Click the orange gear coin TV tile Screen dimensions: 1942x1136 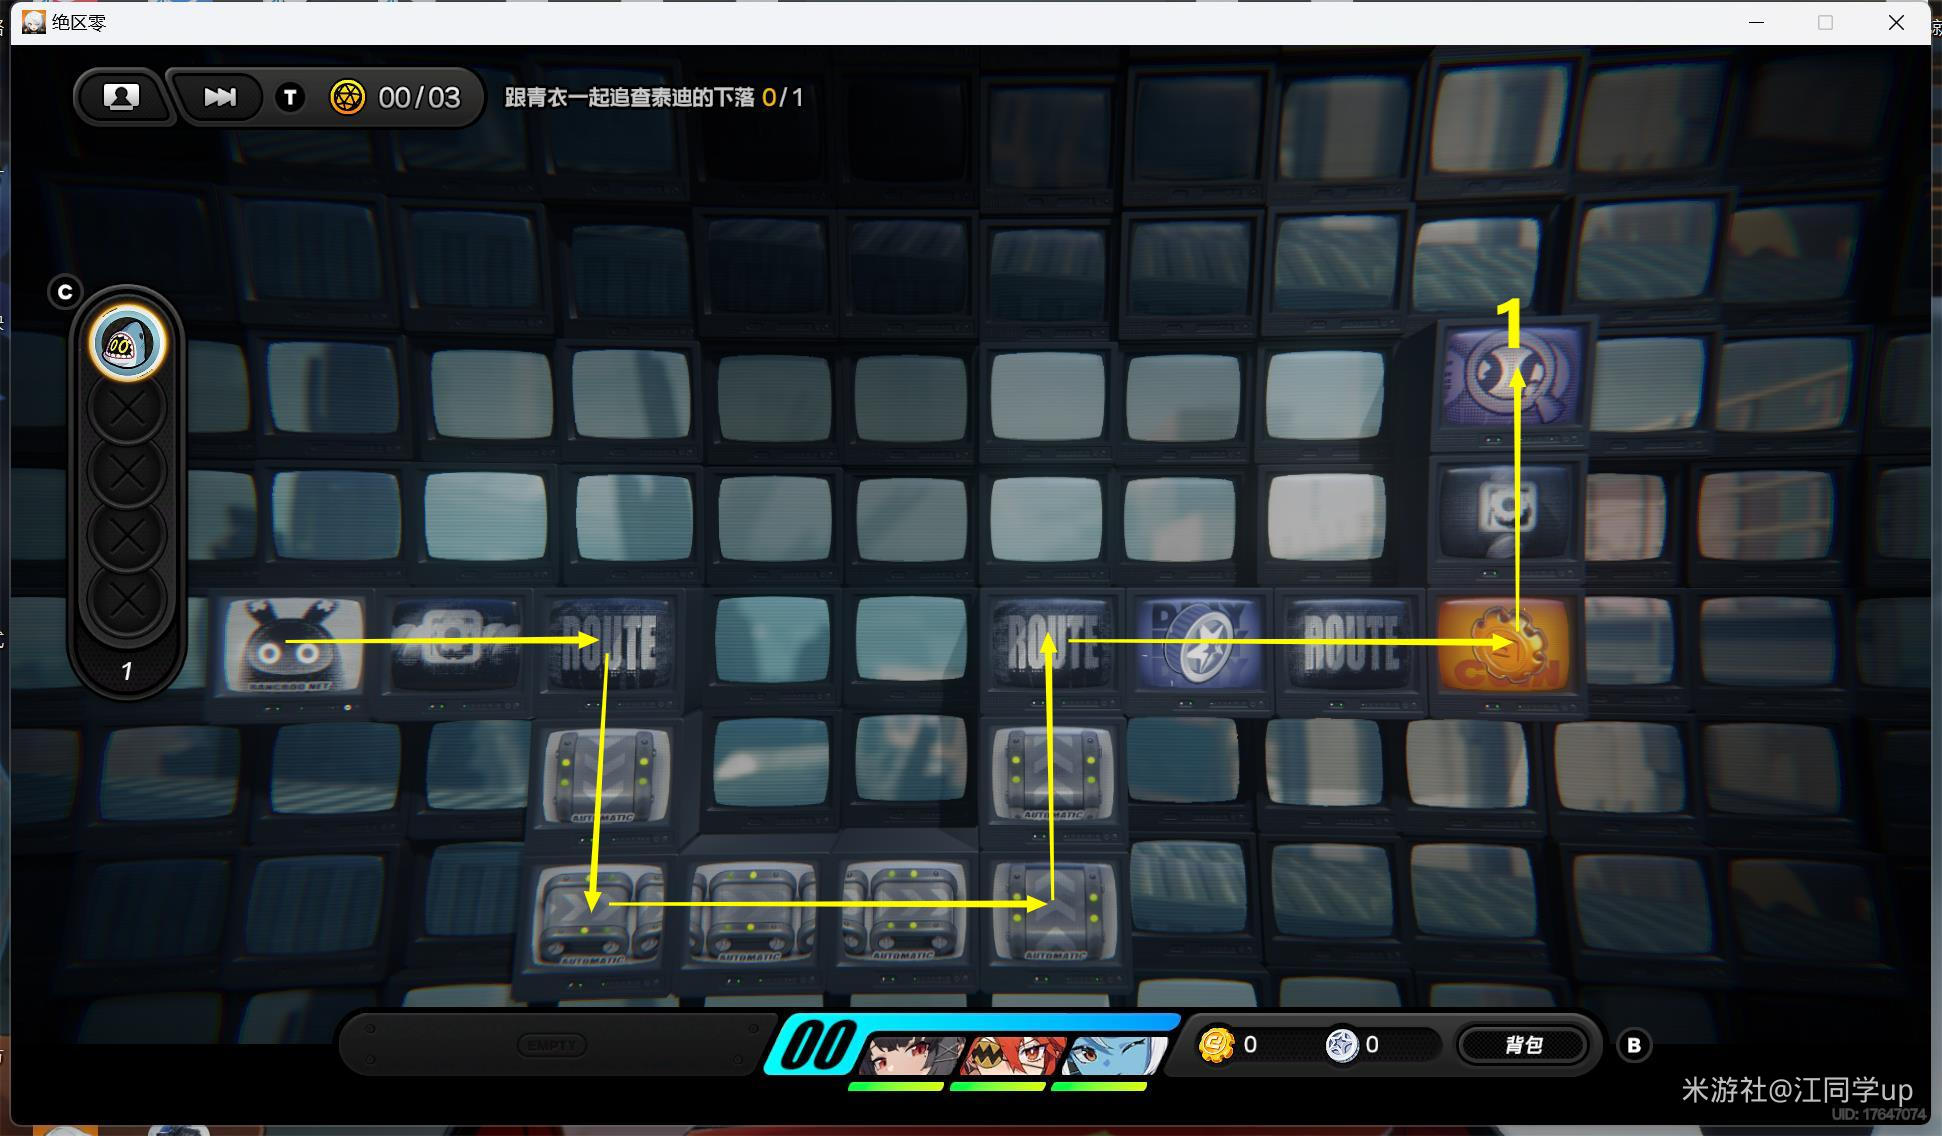click(x=1504, y=647)
